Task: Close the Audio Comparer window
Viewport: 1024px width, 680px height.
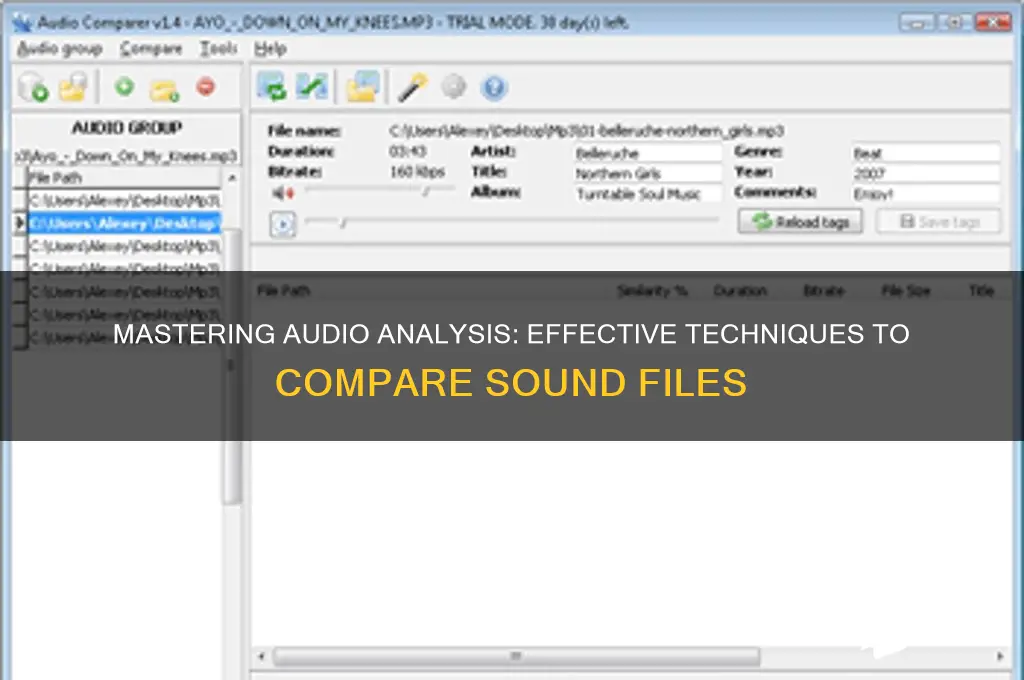Action: pyautogui.click(x=993, y=23)
